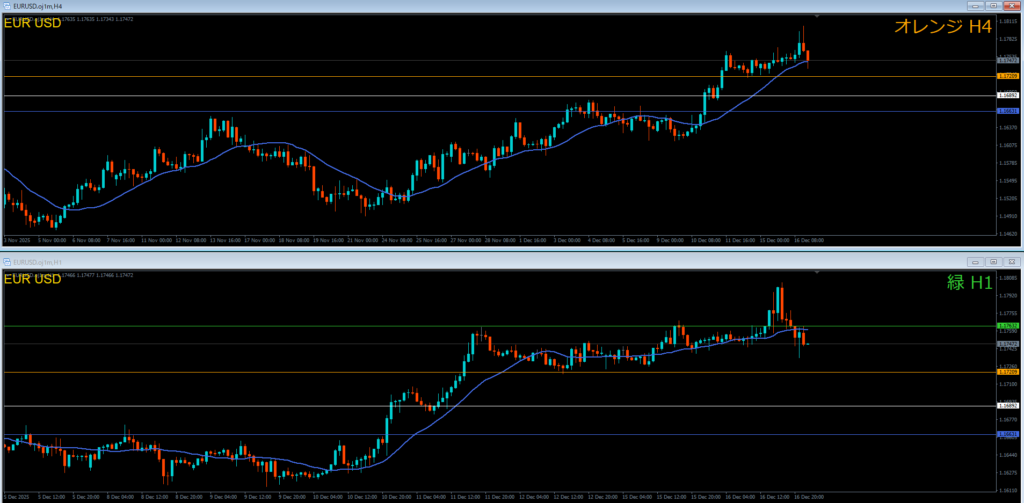
Task: Click the H4 chart window's title bar icon
Action: click(7, 6)
